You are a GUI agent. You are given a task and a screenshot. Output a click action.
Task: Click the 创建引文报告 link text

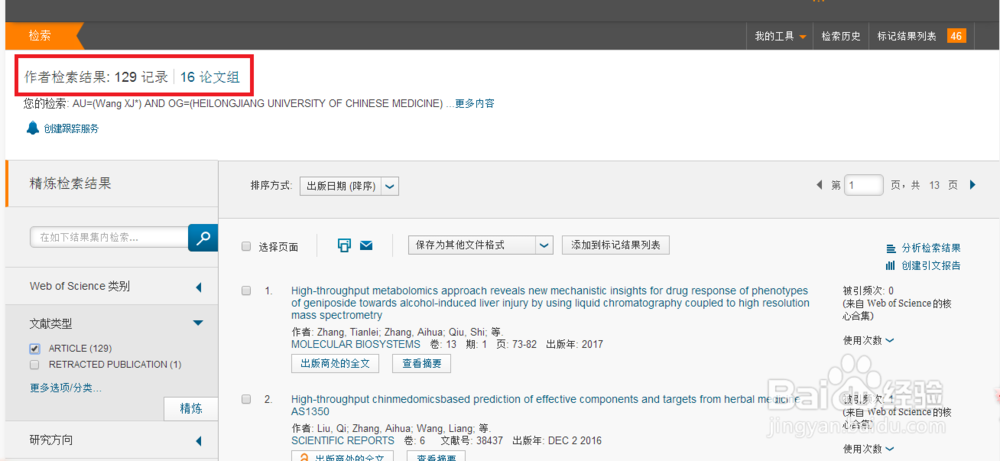click(x=931, y=265)
